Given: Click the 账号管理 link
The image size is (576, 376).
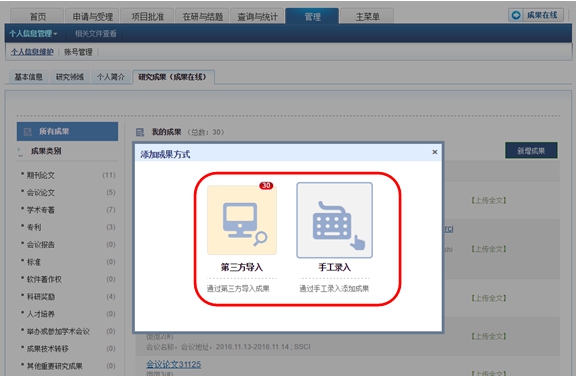Looking at the screenshot, I should click(78, 52).
